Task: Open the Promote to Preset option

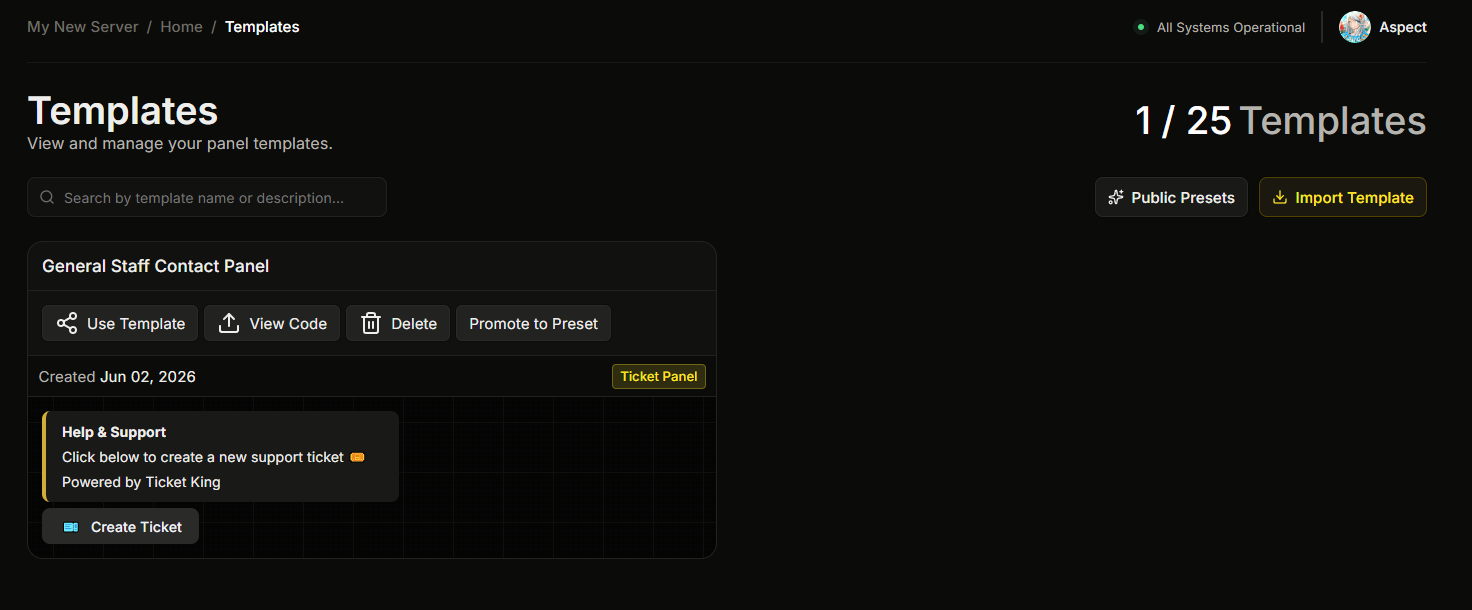Action: 533,323
